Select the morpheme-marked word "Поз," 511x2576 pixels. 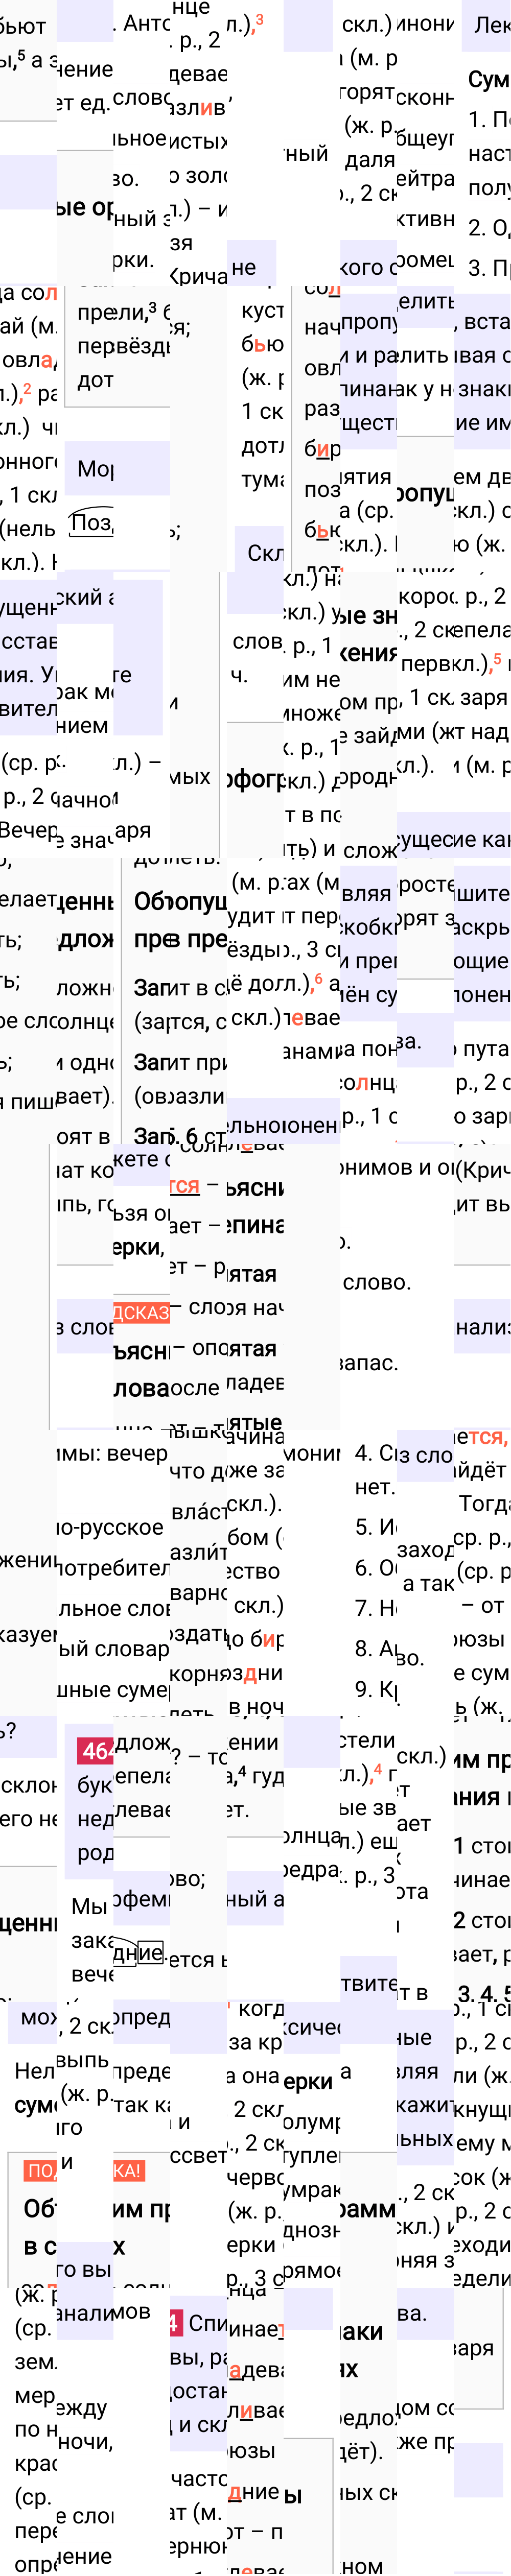[x=92, y=522]
